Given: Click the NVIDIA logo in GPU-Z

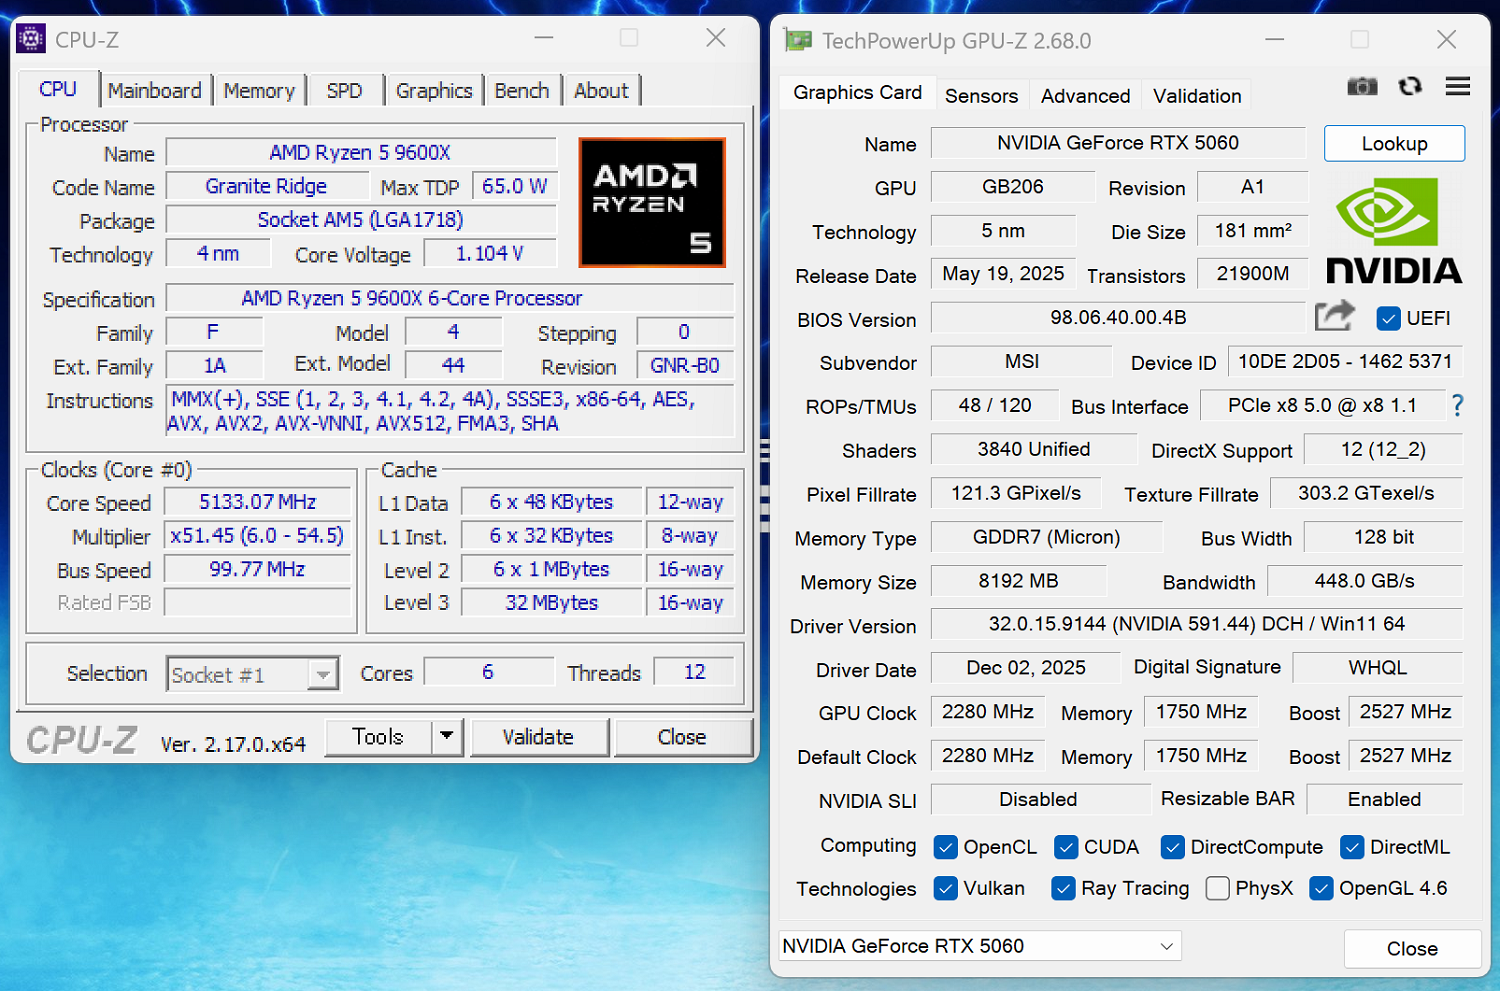Looking at the screenshot, I should point(1393,232).
